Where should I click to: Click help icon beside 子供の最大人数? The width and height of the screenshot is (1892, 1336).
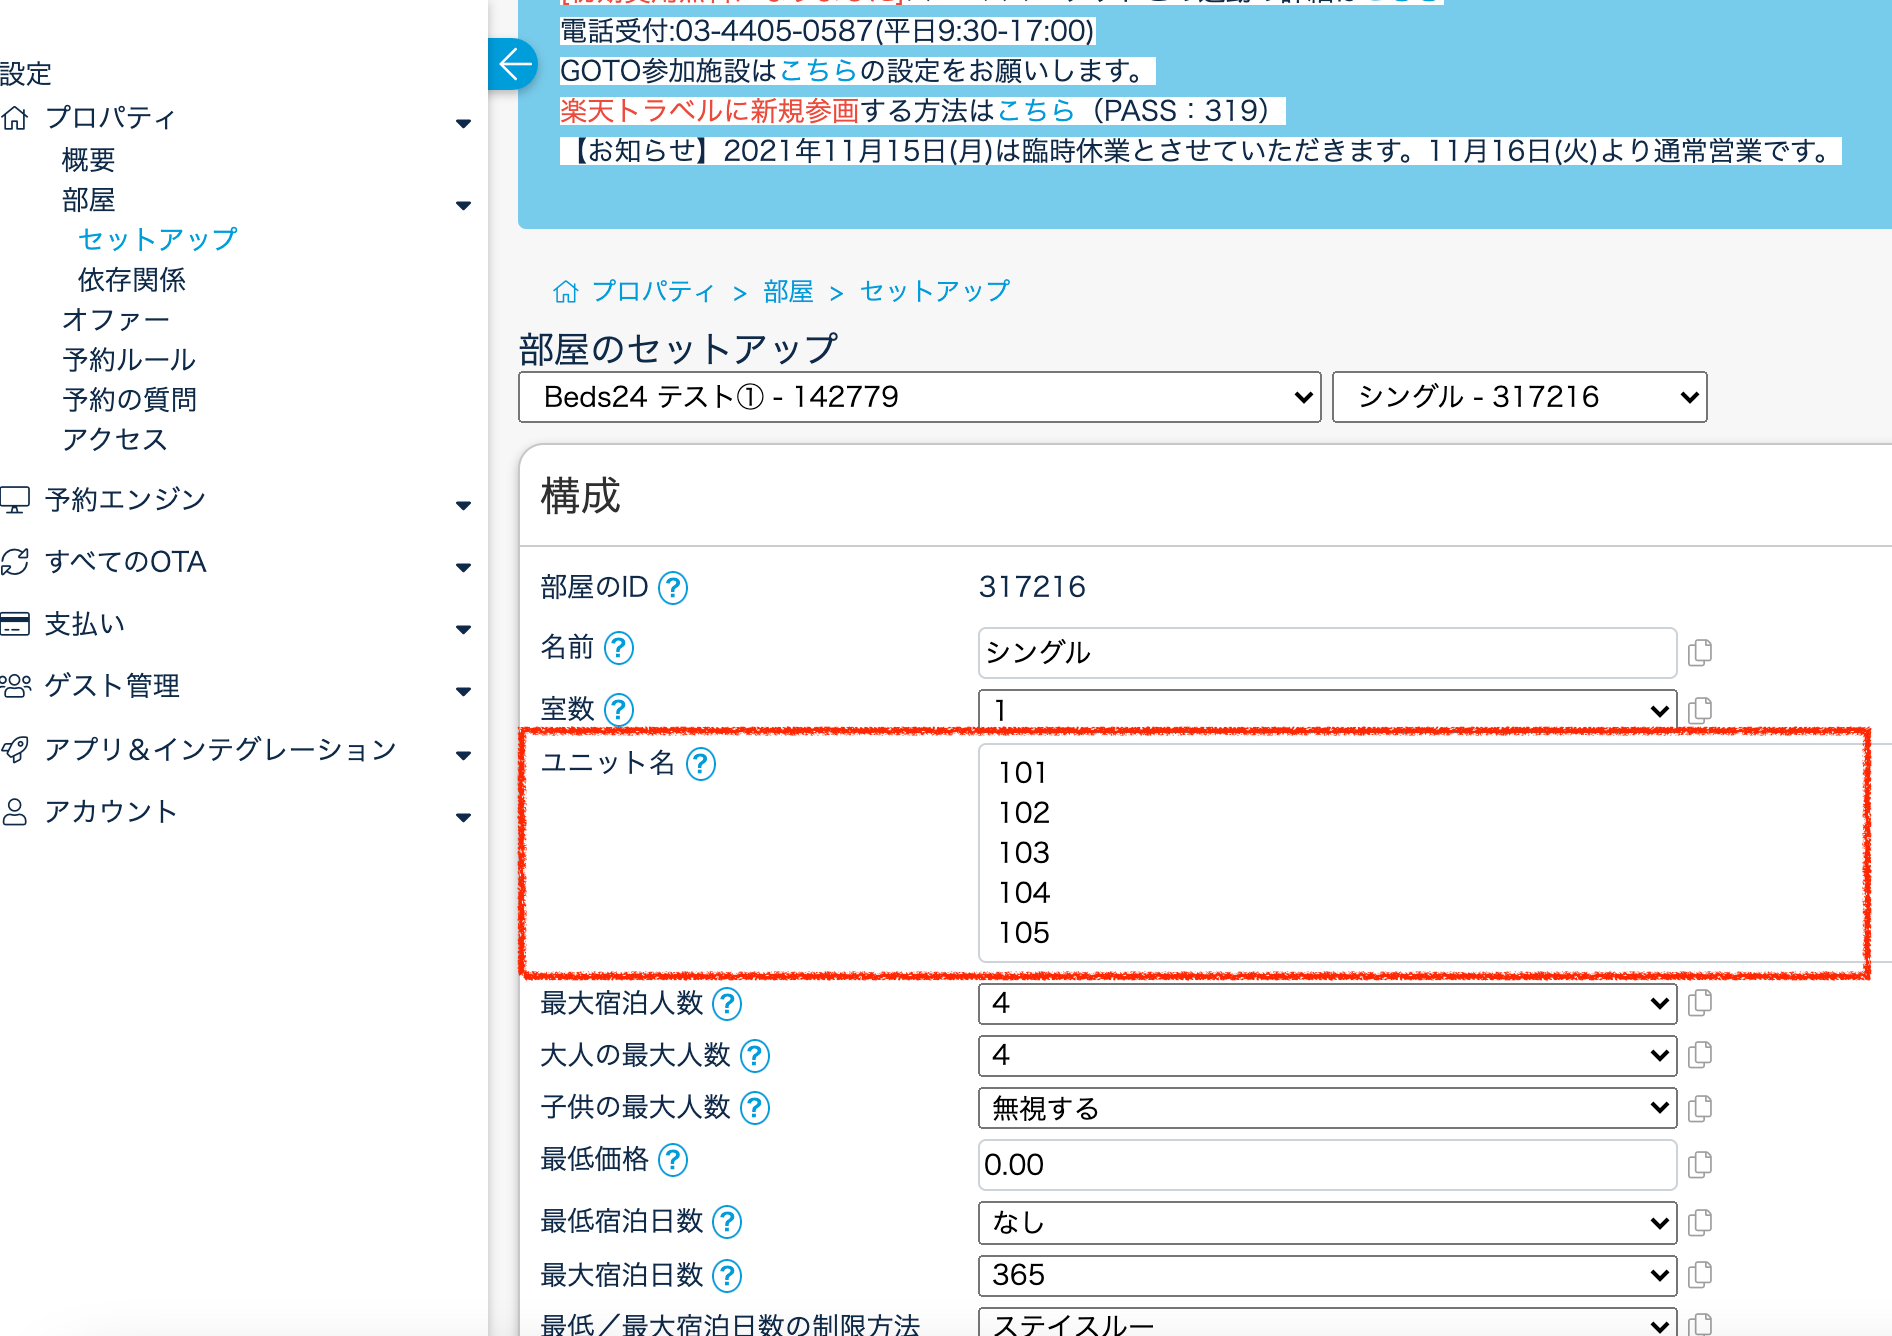755,1108
